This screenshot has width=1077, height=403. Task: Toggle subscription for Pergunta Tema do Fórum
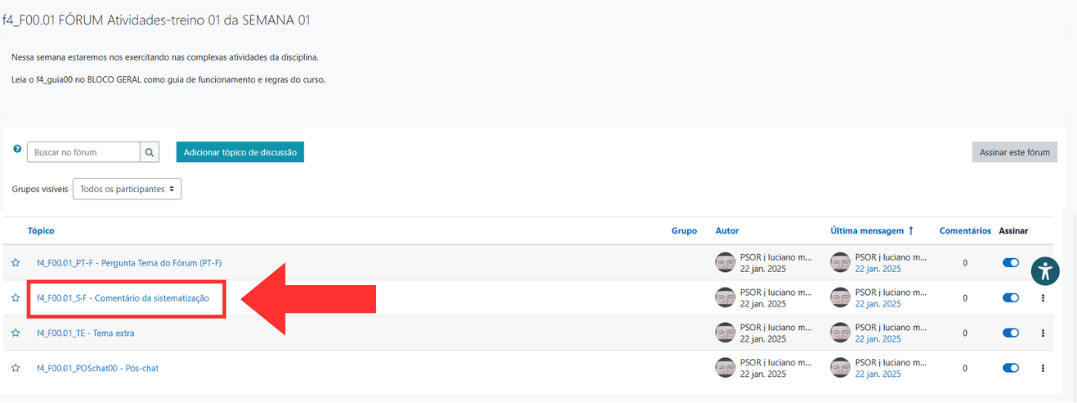click(1010, 263)
